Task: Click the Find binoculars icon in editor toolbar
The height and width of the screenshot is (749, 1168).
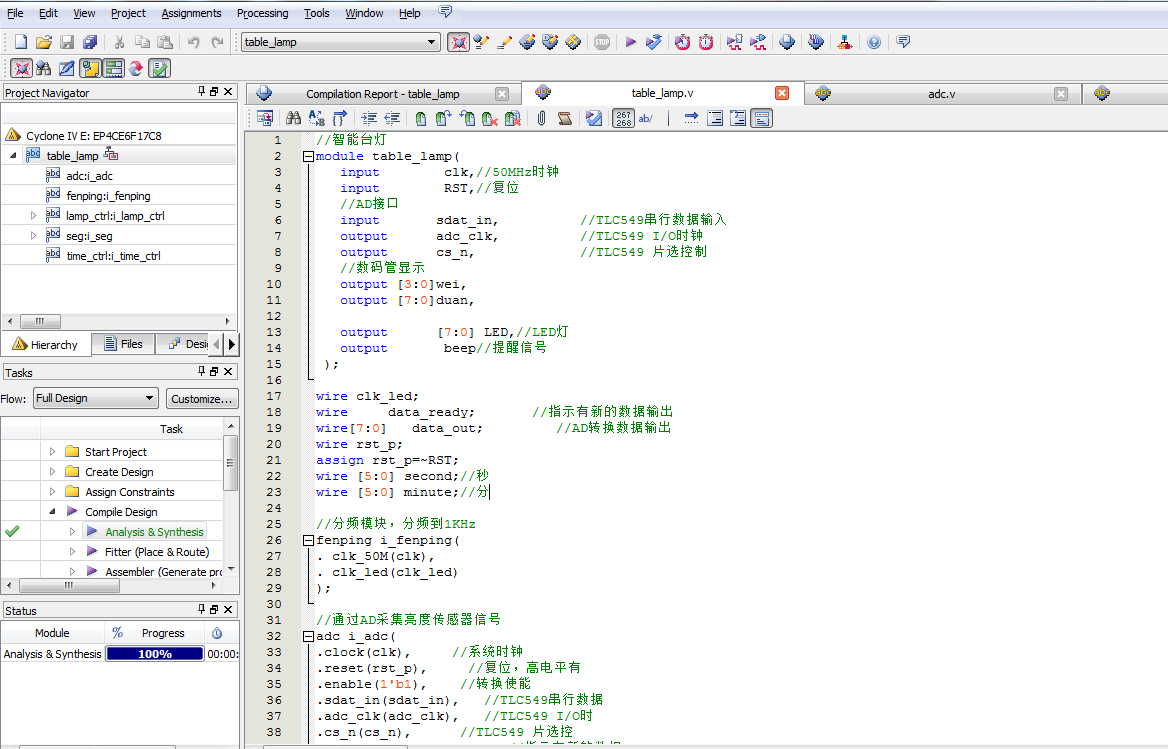Action: [x=293, y=118]
